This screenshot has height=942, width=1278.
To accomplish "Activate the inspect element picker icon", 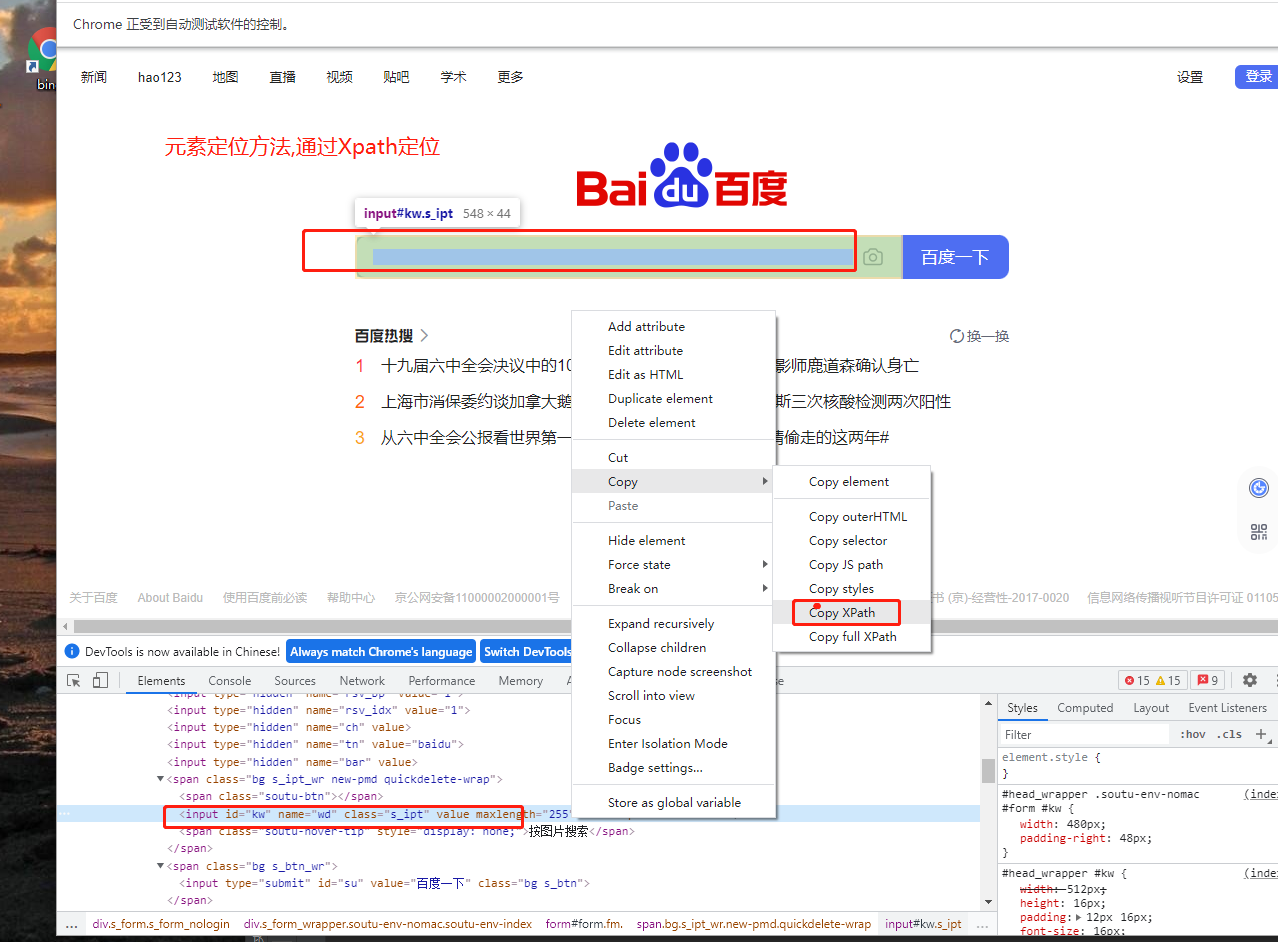I will [x=74, y=680].
